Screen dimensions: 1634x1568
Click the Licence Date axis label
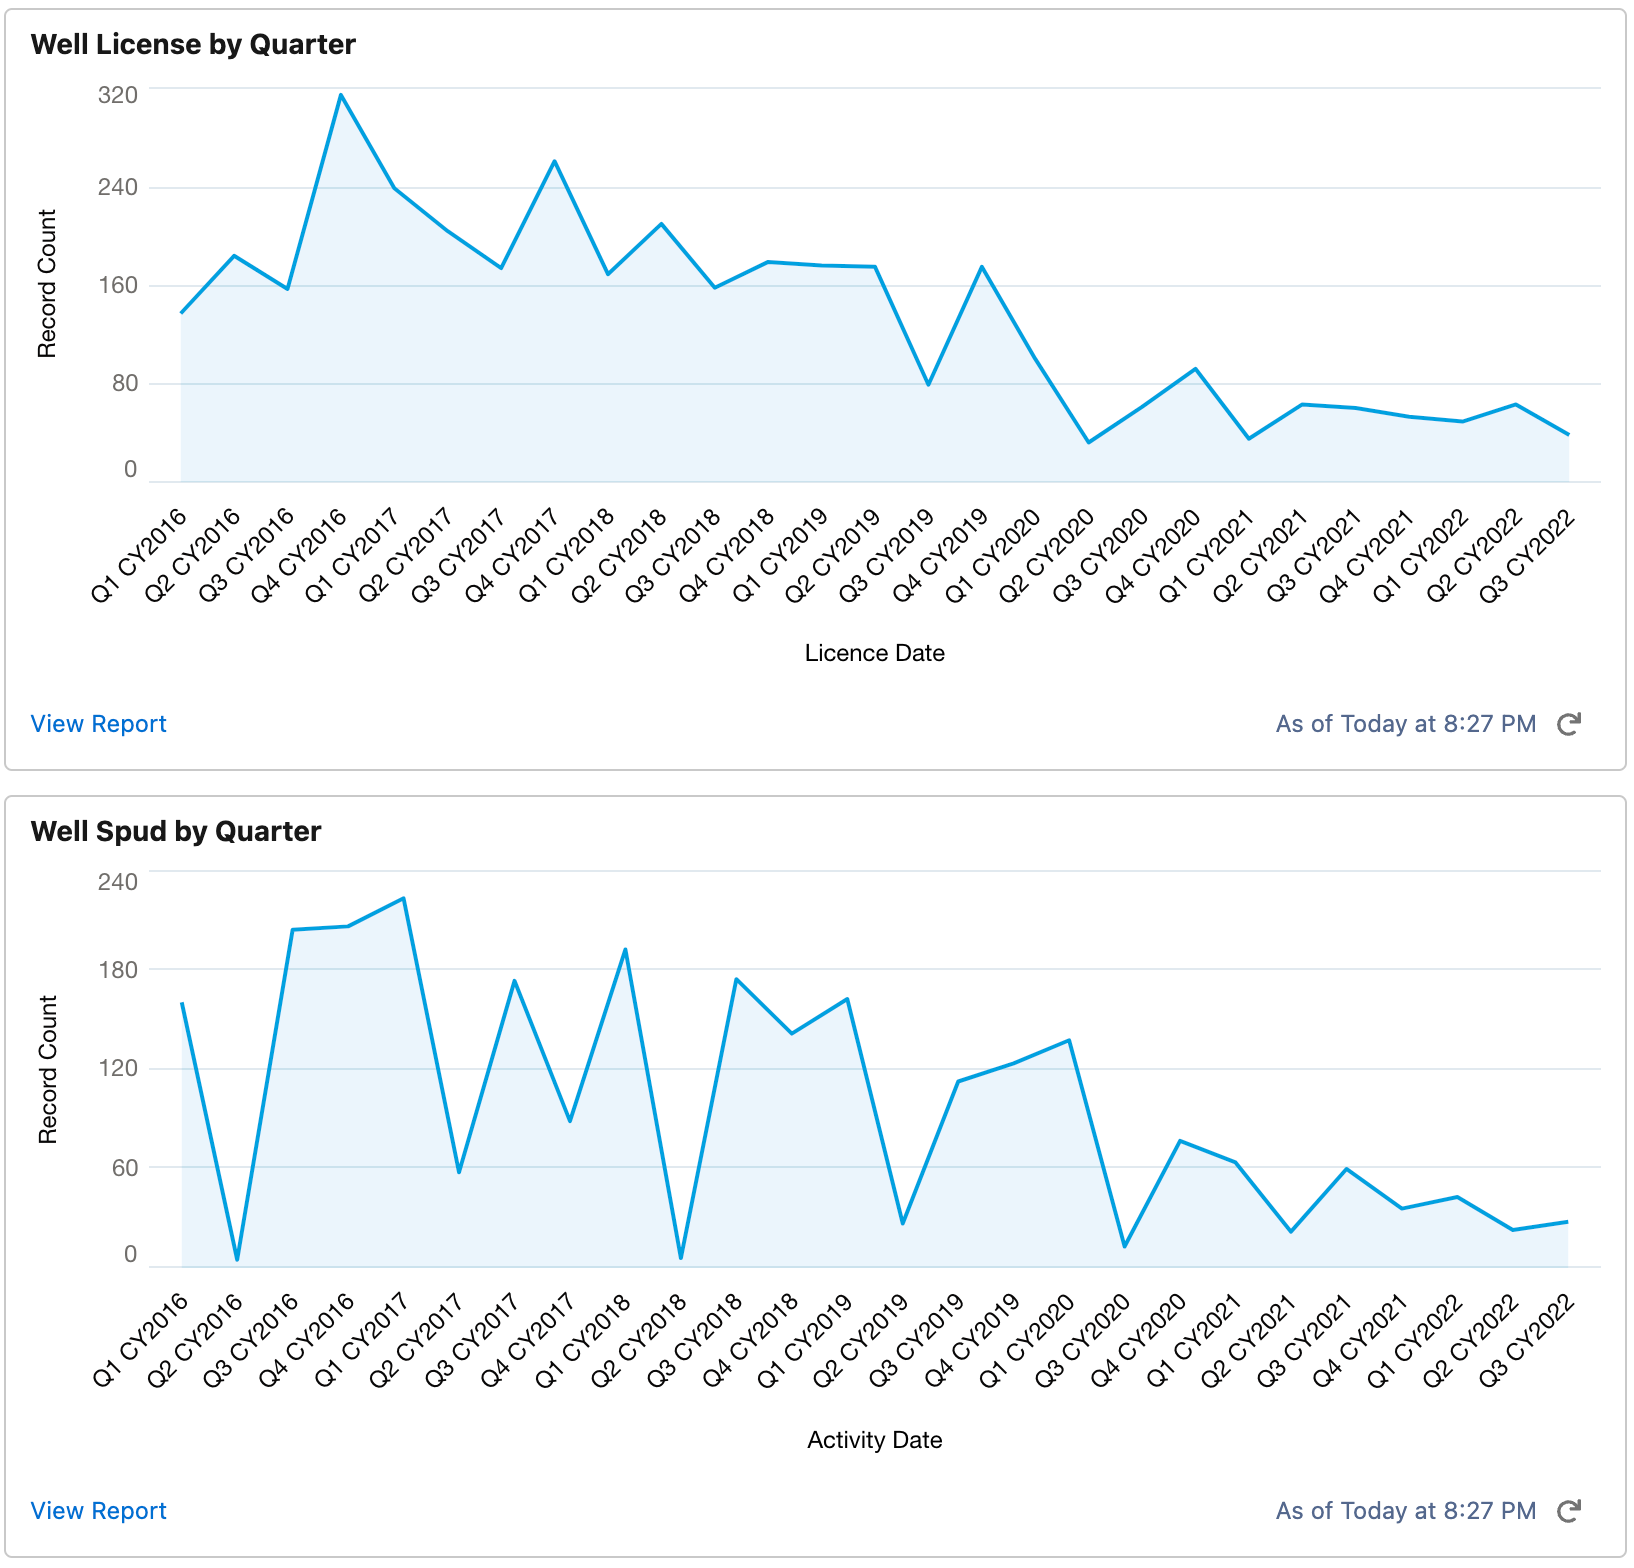coord(874,653)
